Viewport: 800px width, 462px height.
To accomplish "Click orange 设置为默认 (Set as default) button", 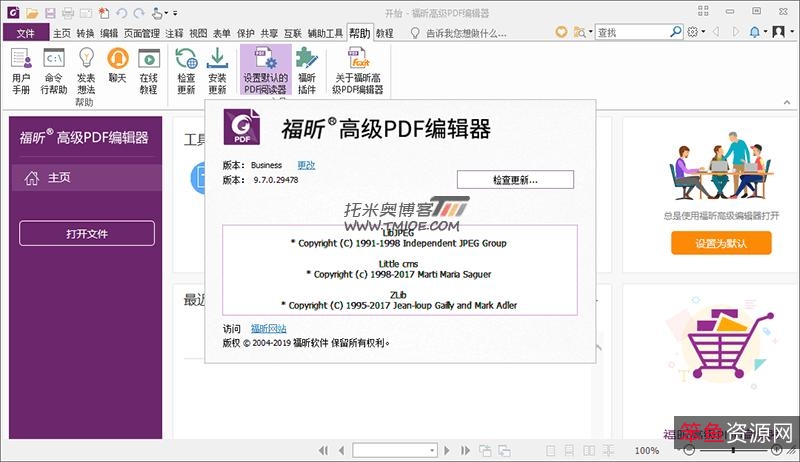I will click(721, 243).
